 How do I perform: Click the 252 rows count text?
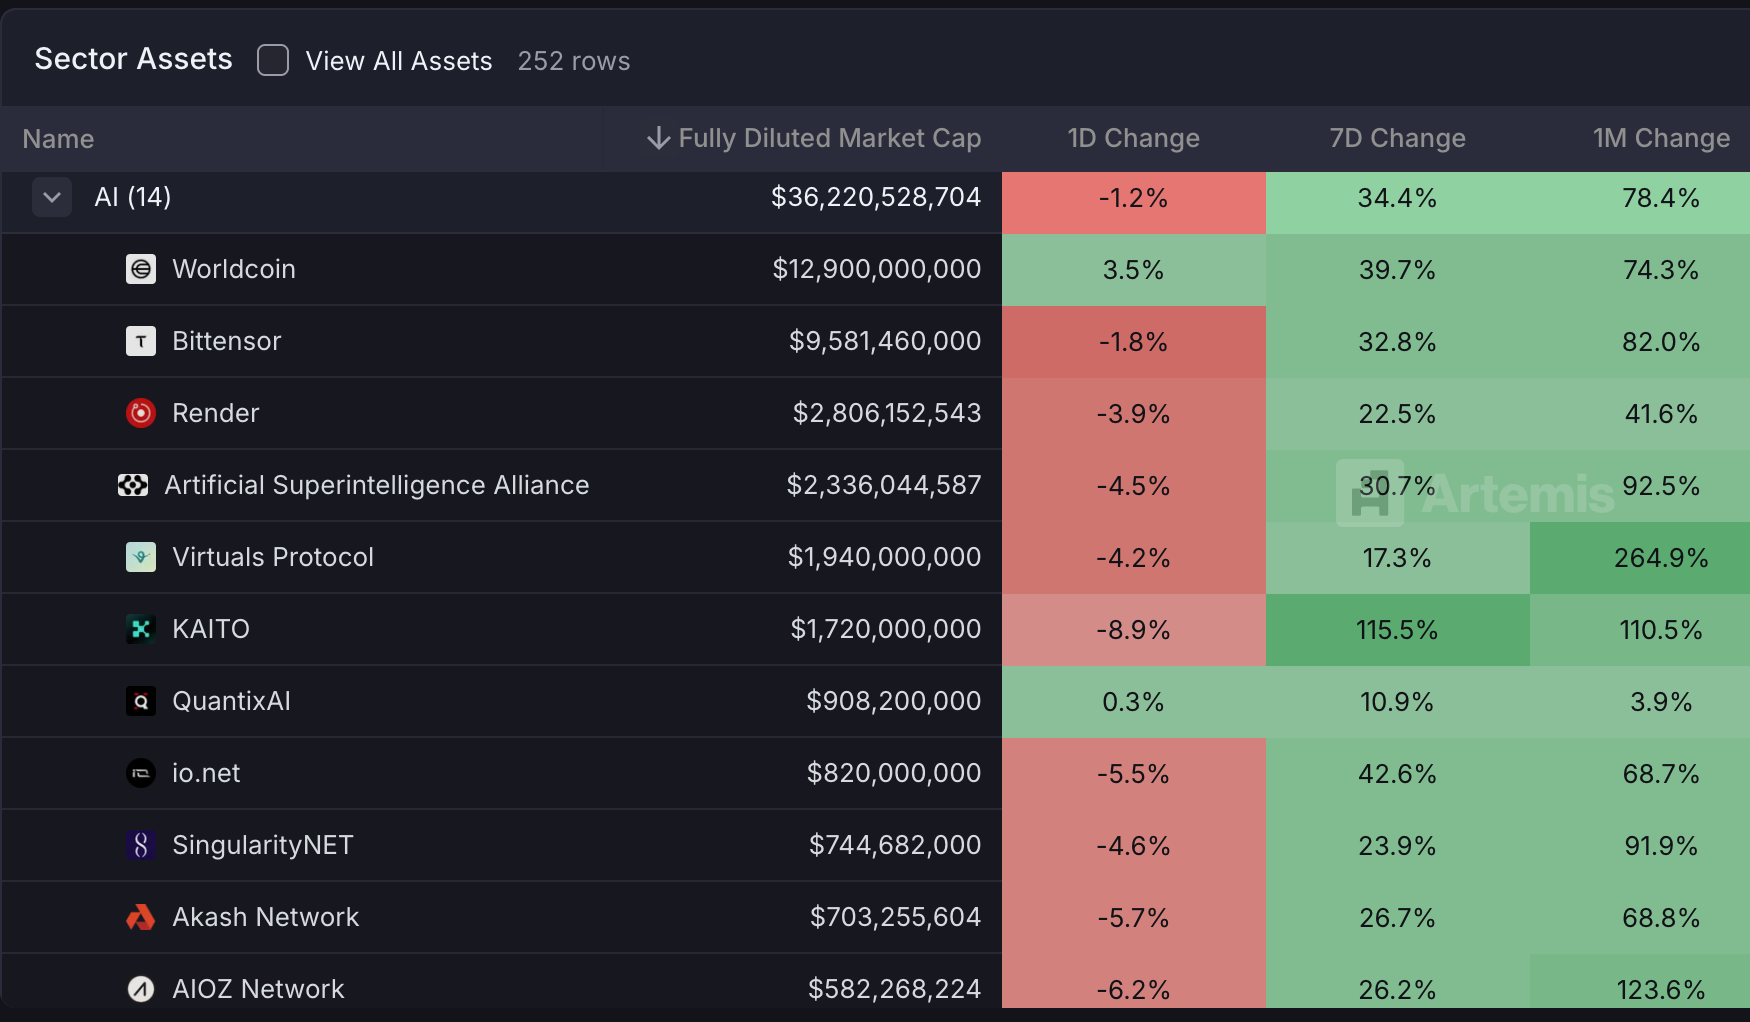pyautogui.click(x=574, y=61)
